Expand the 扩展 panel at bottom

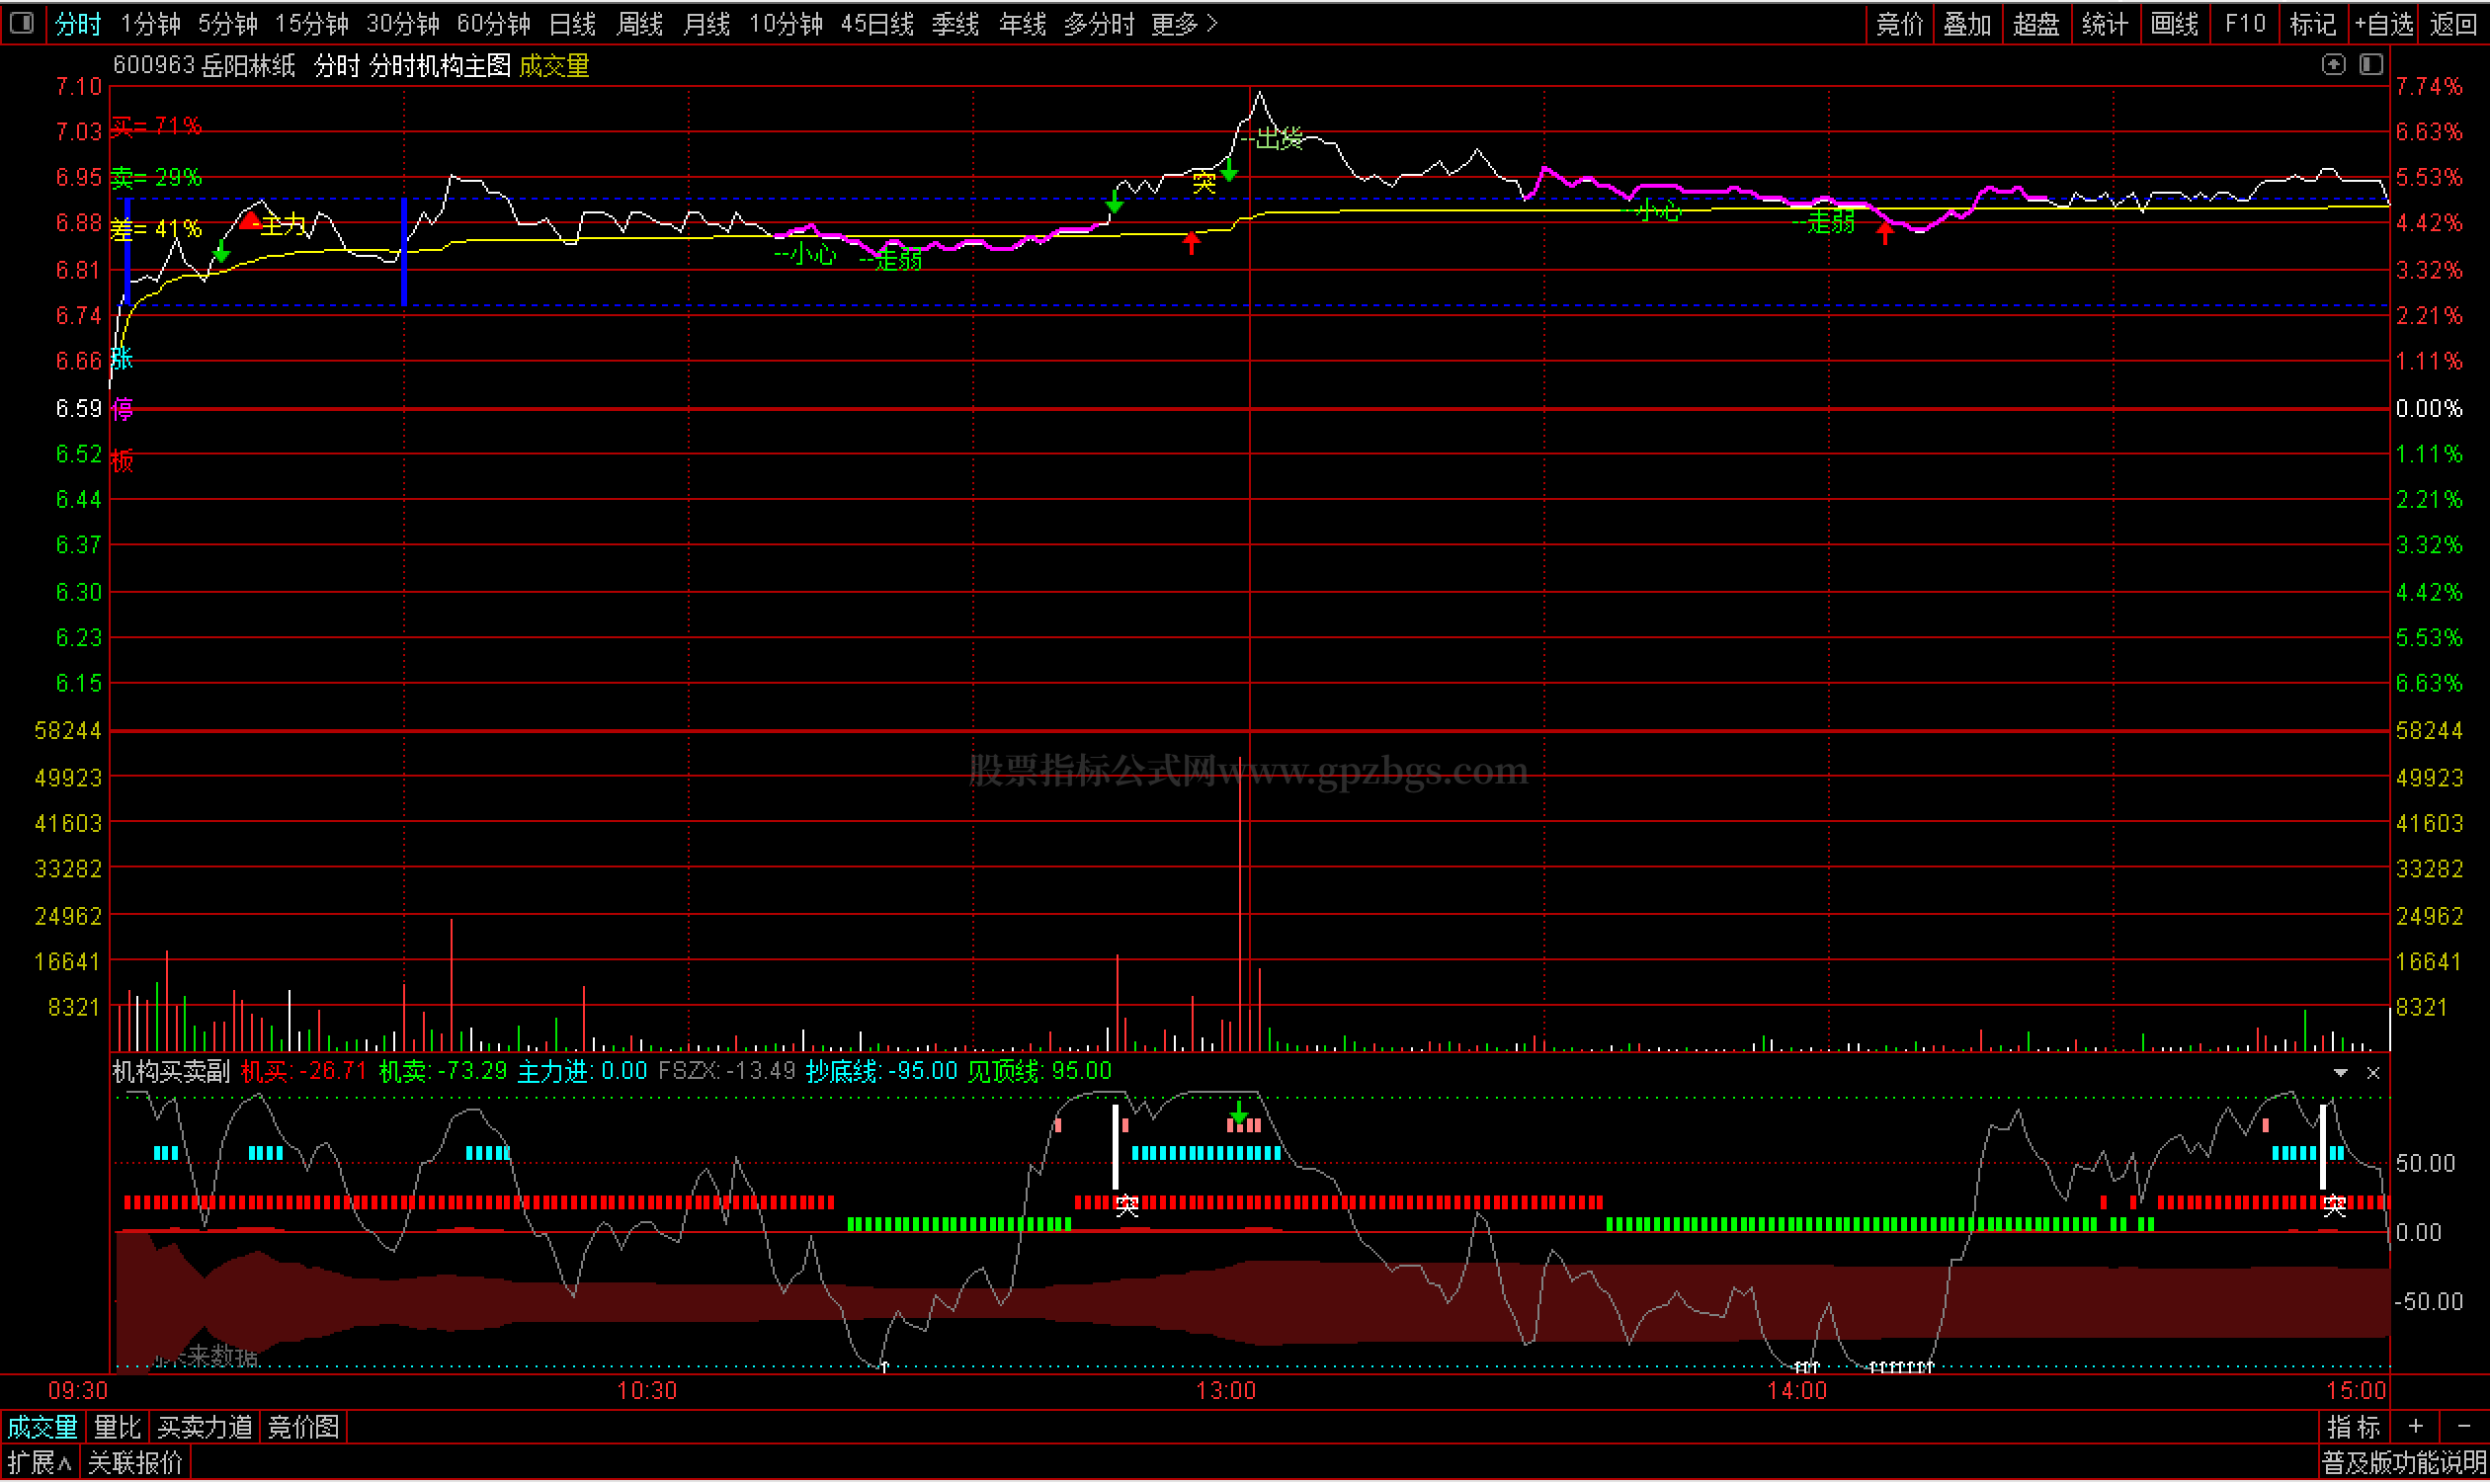[38, 1464]
